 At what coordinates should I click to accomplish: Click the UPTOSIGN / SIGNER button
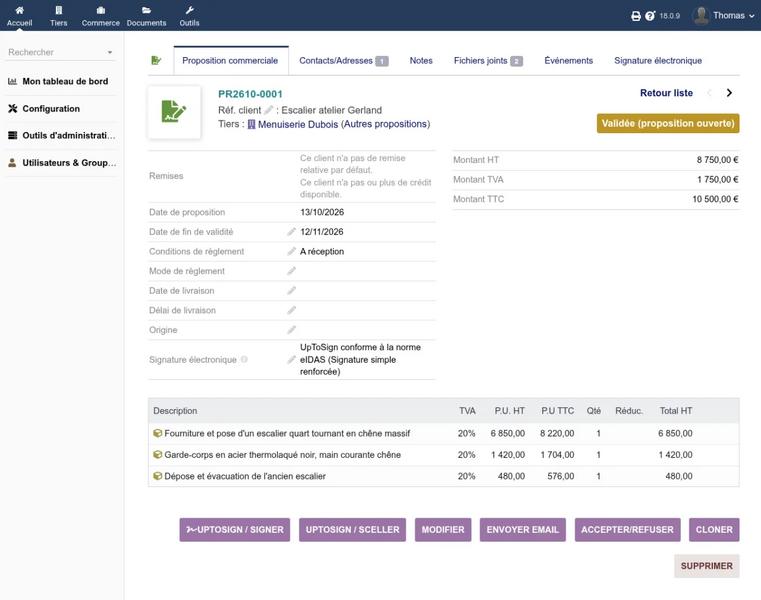pyautogui.click(x=234, y=530)
